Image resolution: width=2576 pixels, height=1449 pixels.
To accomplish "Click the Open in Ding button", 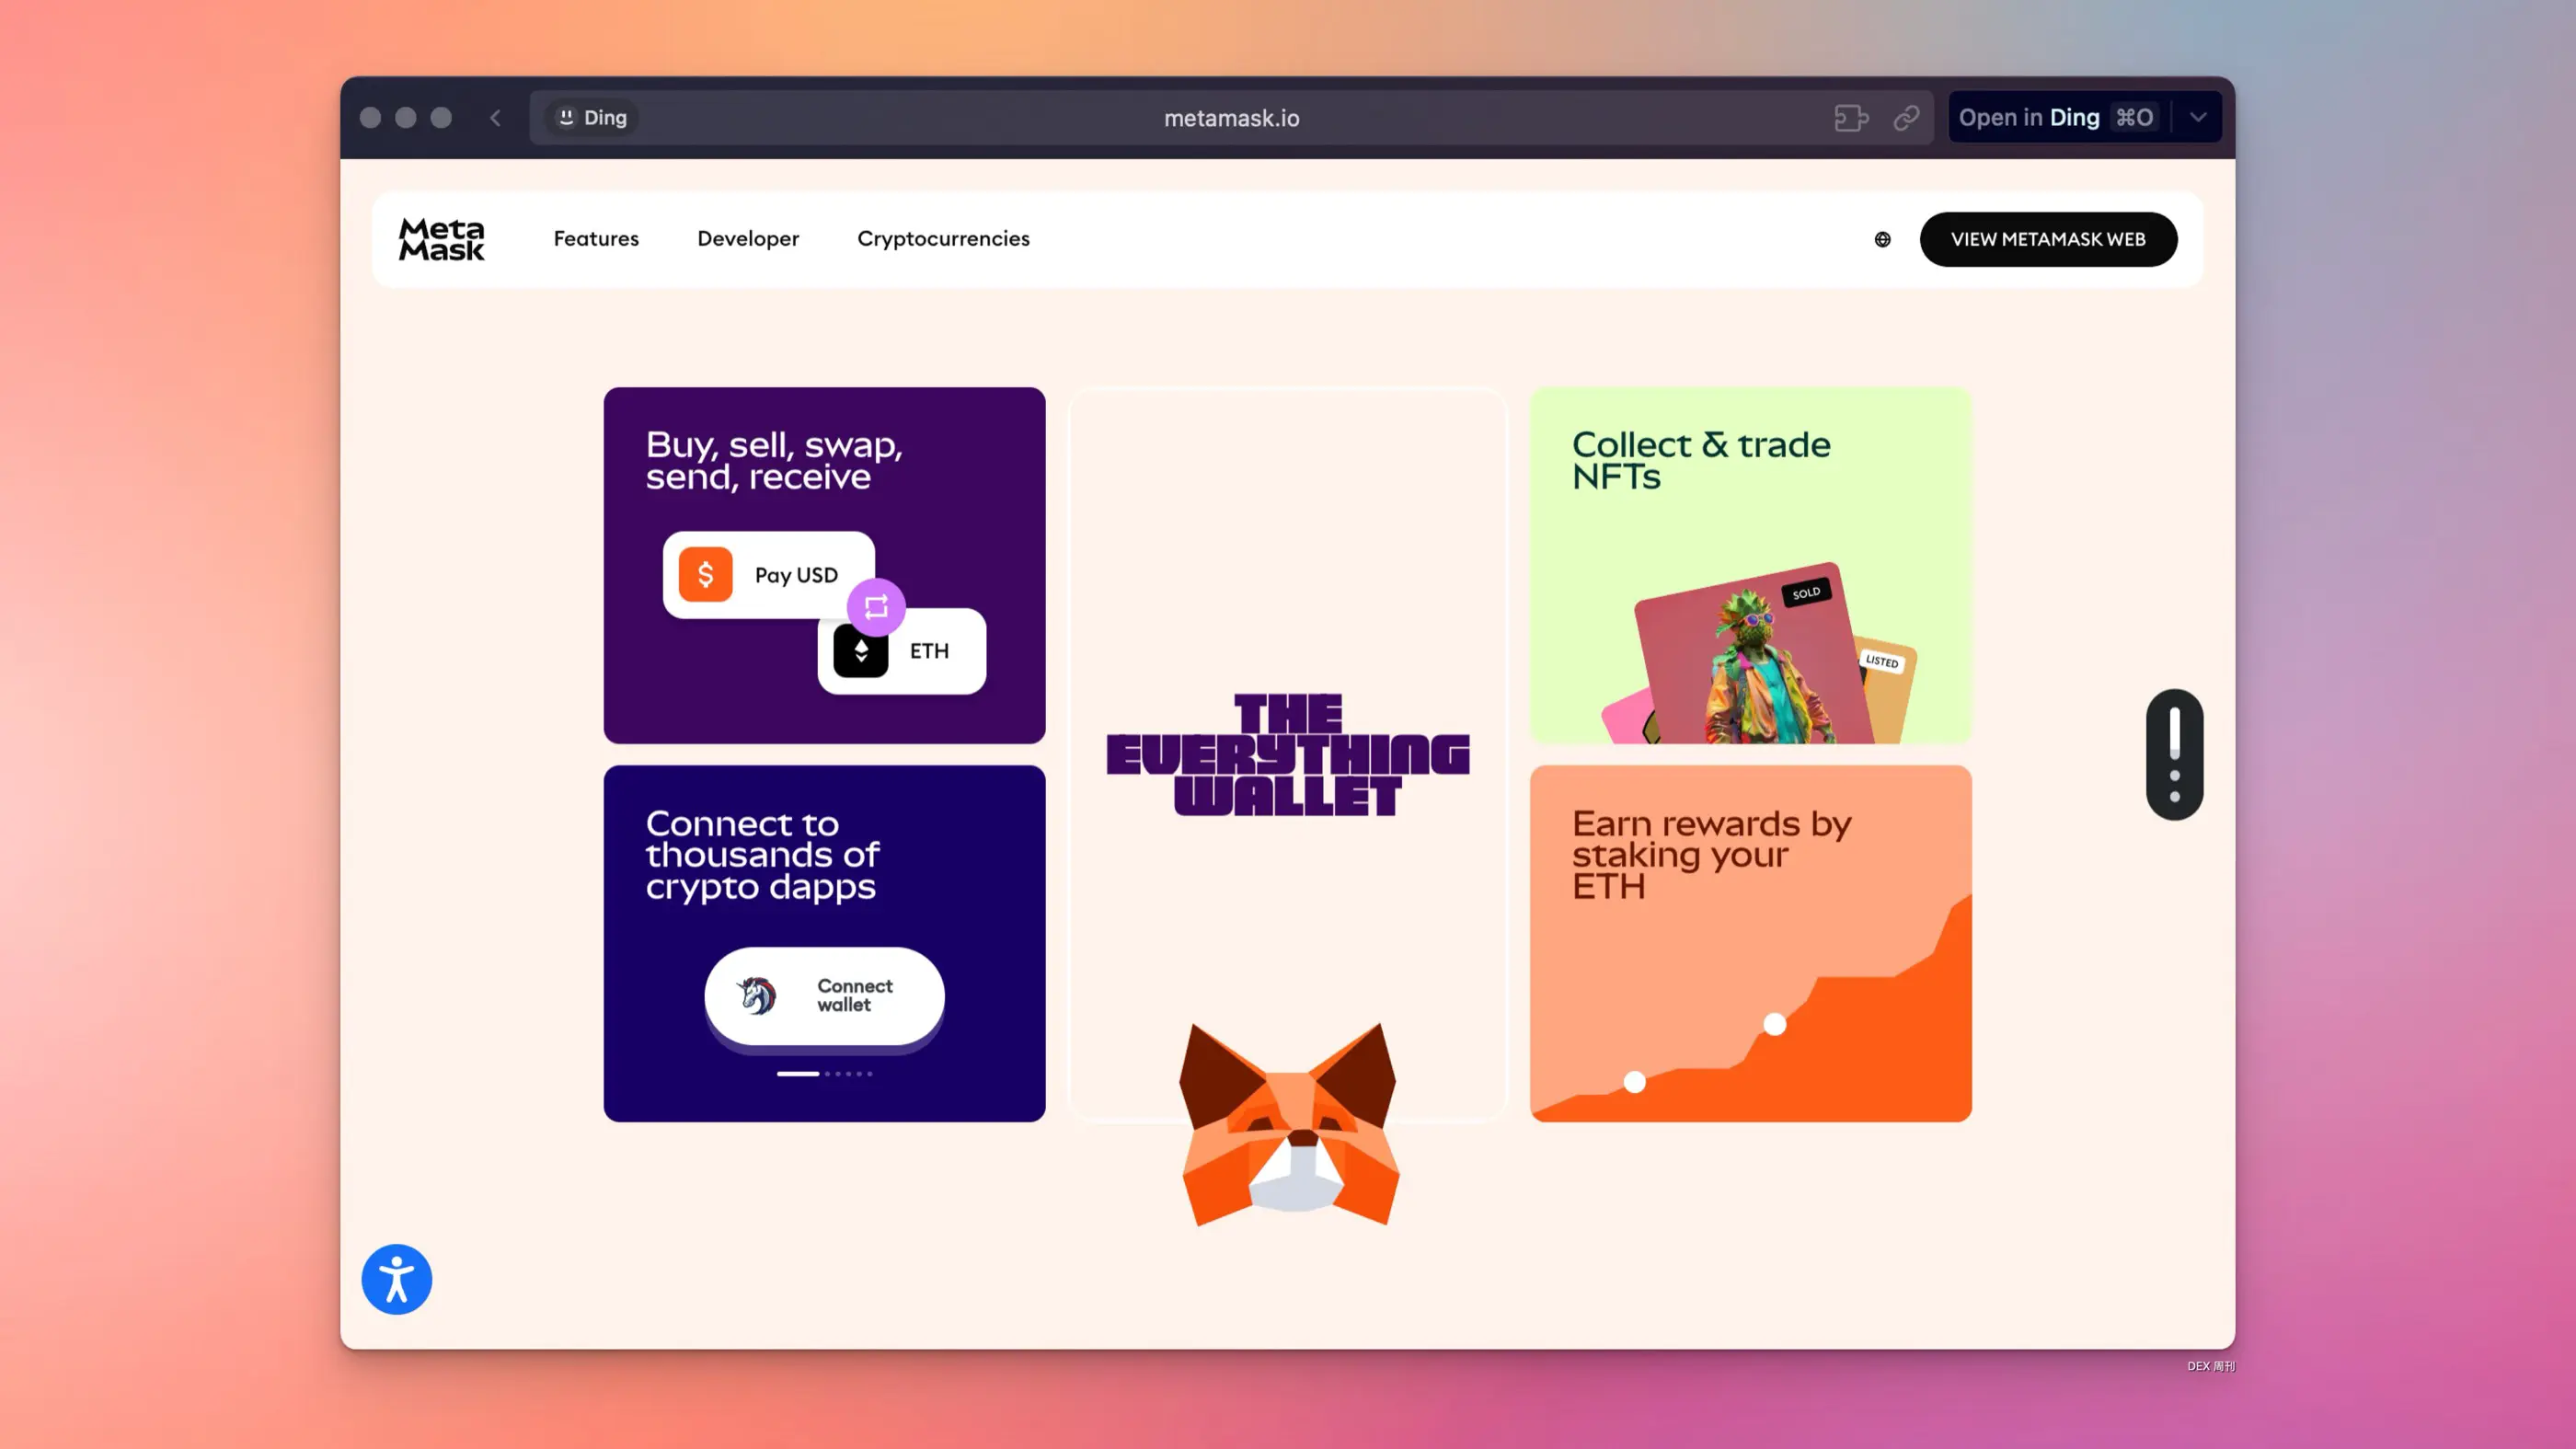I will coord(2058,117).
